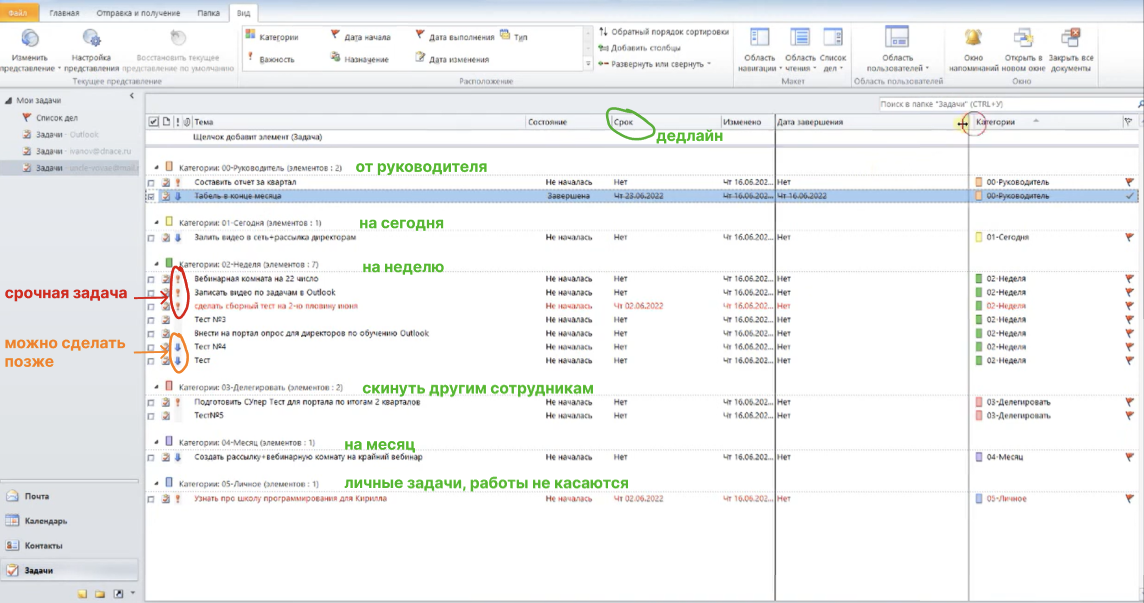The height and width of the screenshot is (603, 1144).
Task: Click Close All Items (Закрыть все документы)
Action: 1071,50
